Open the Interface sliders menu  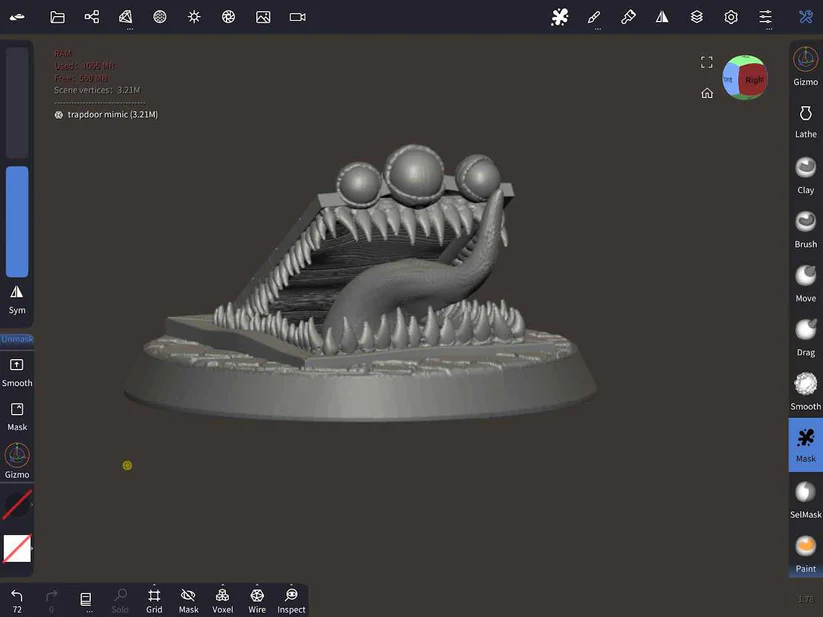765,17
